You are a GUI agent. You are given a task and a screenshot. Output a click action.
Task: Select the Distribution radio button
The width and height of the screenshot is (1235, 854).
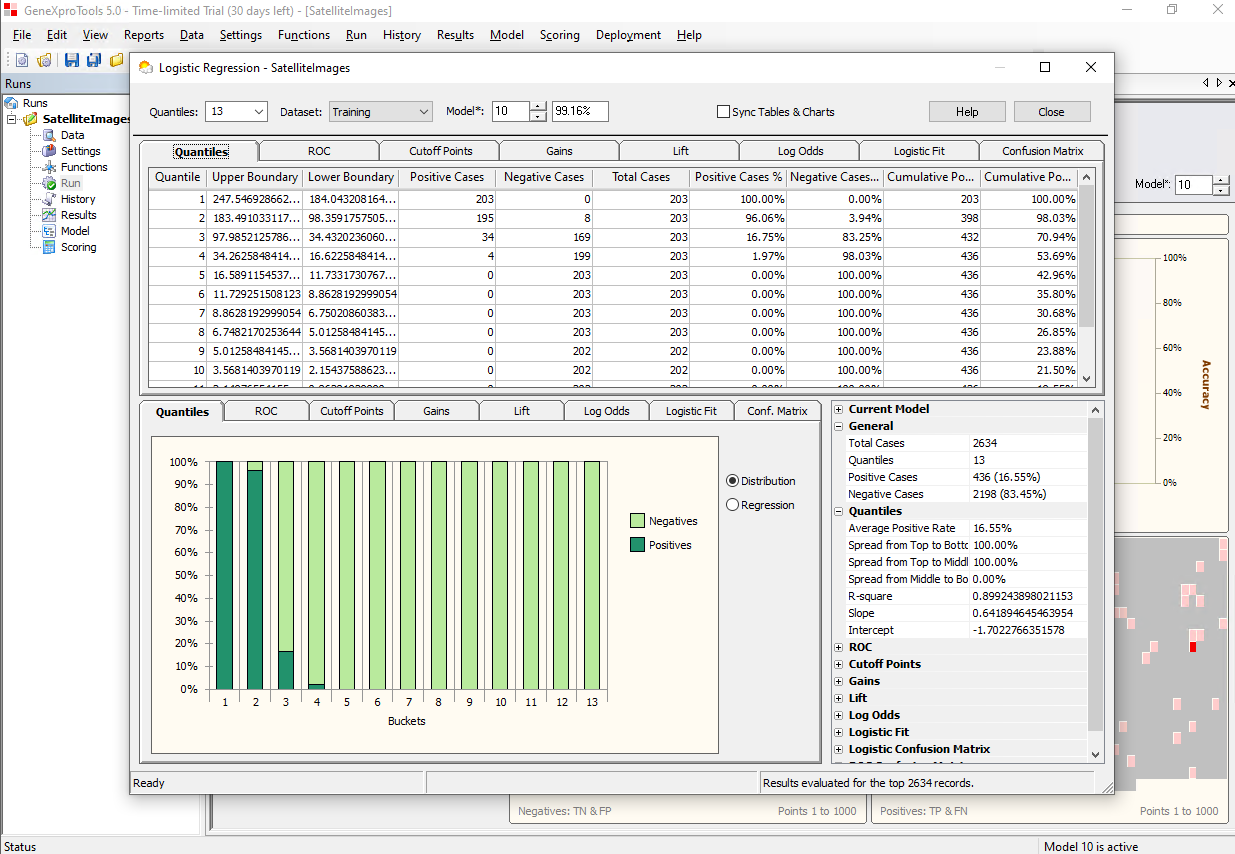coord(732,481)
